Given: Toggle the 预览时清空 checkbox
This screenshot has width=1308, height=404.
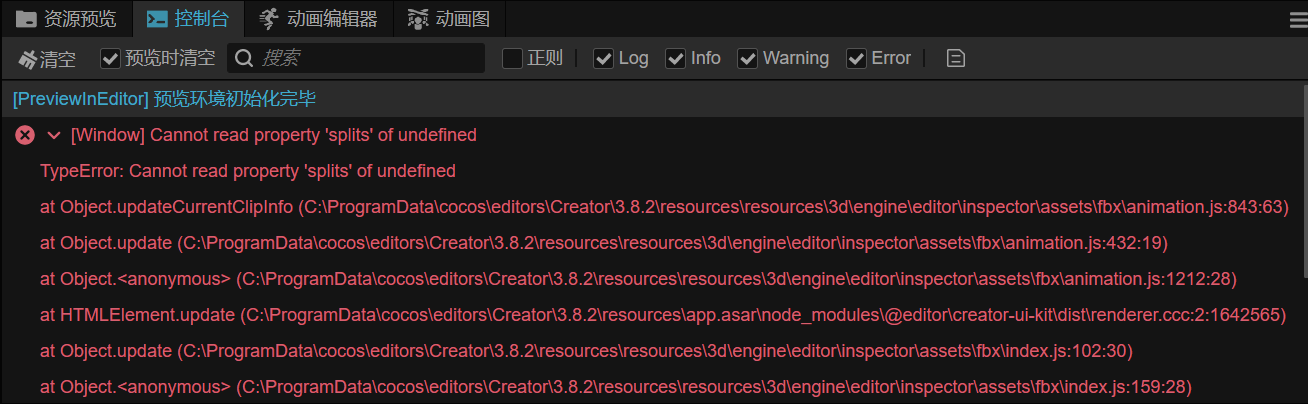Looking at the screenshot, I should pyautogui.click(x=110, y=58).
